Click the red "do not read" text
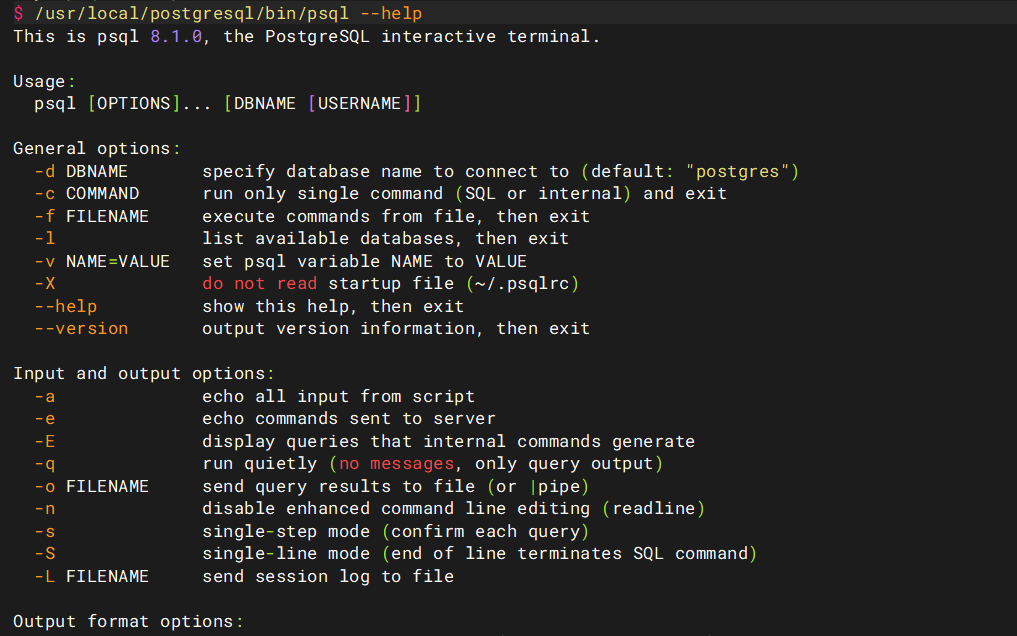The width and height of the screenshot is (1017, 636). (x=259, y=283)
